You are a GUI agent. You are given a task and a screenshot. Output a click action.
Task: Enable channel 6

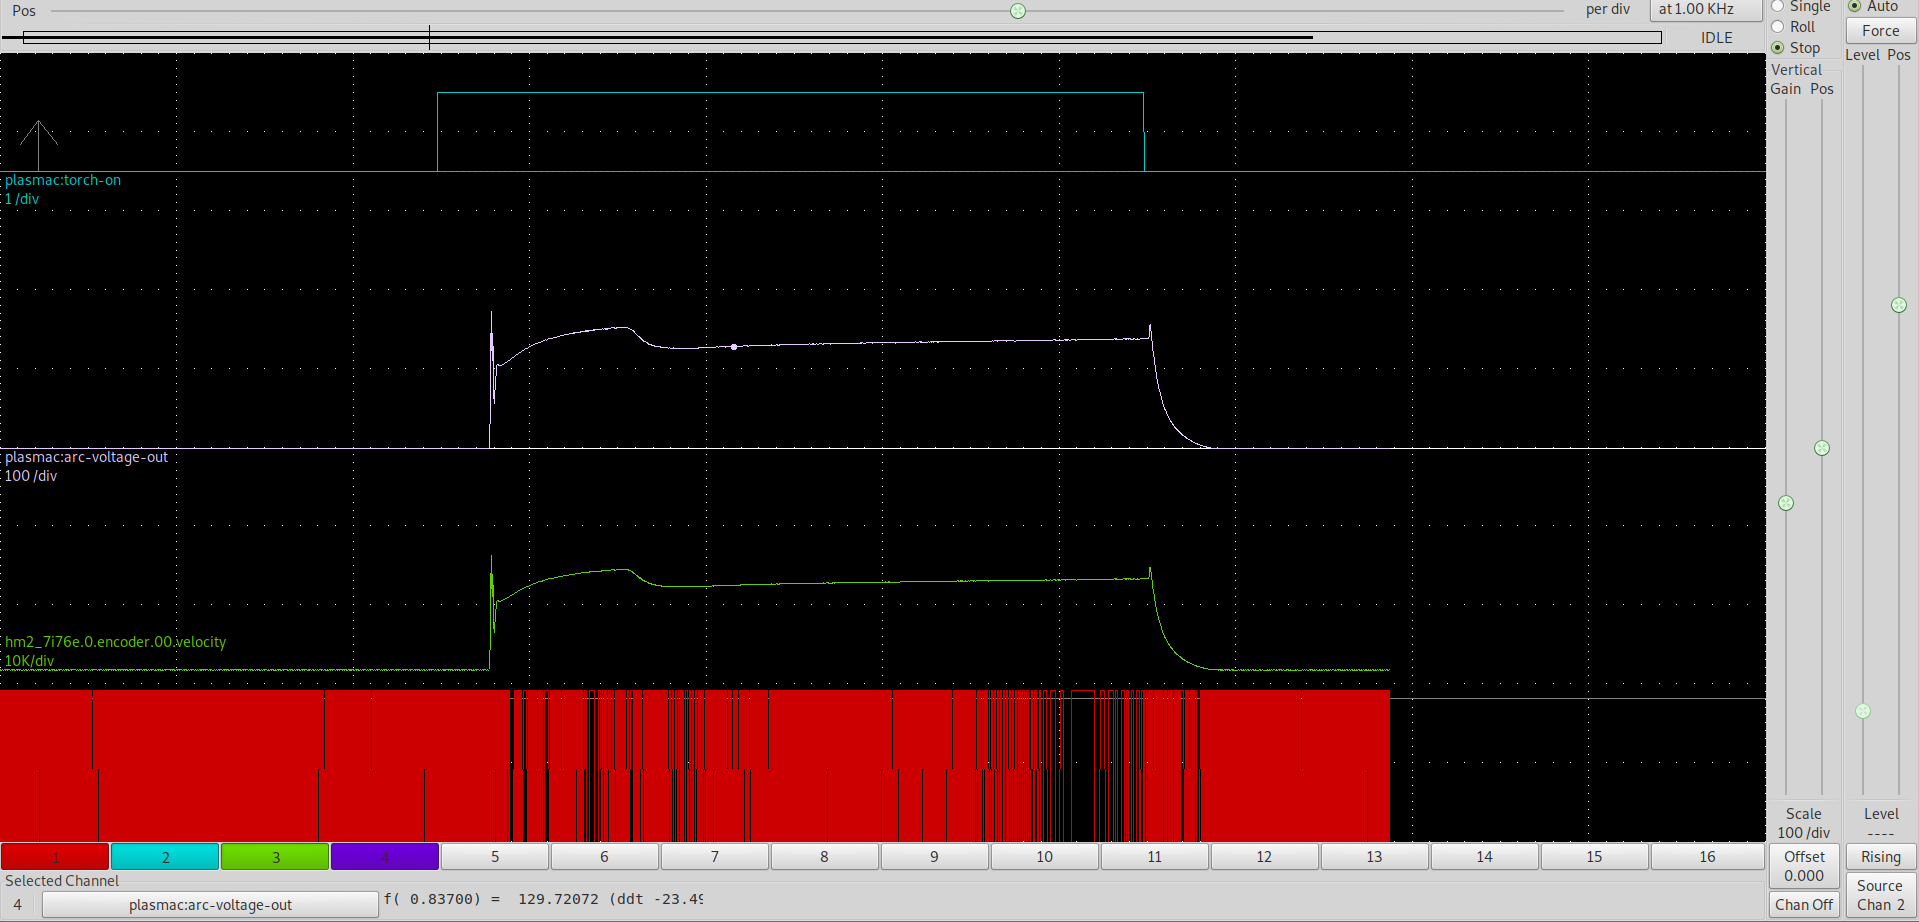(x=605, y=857)
